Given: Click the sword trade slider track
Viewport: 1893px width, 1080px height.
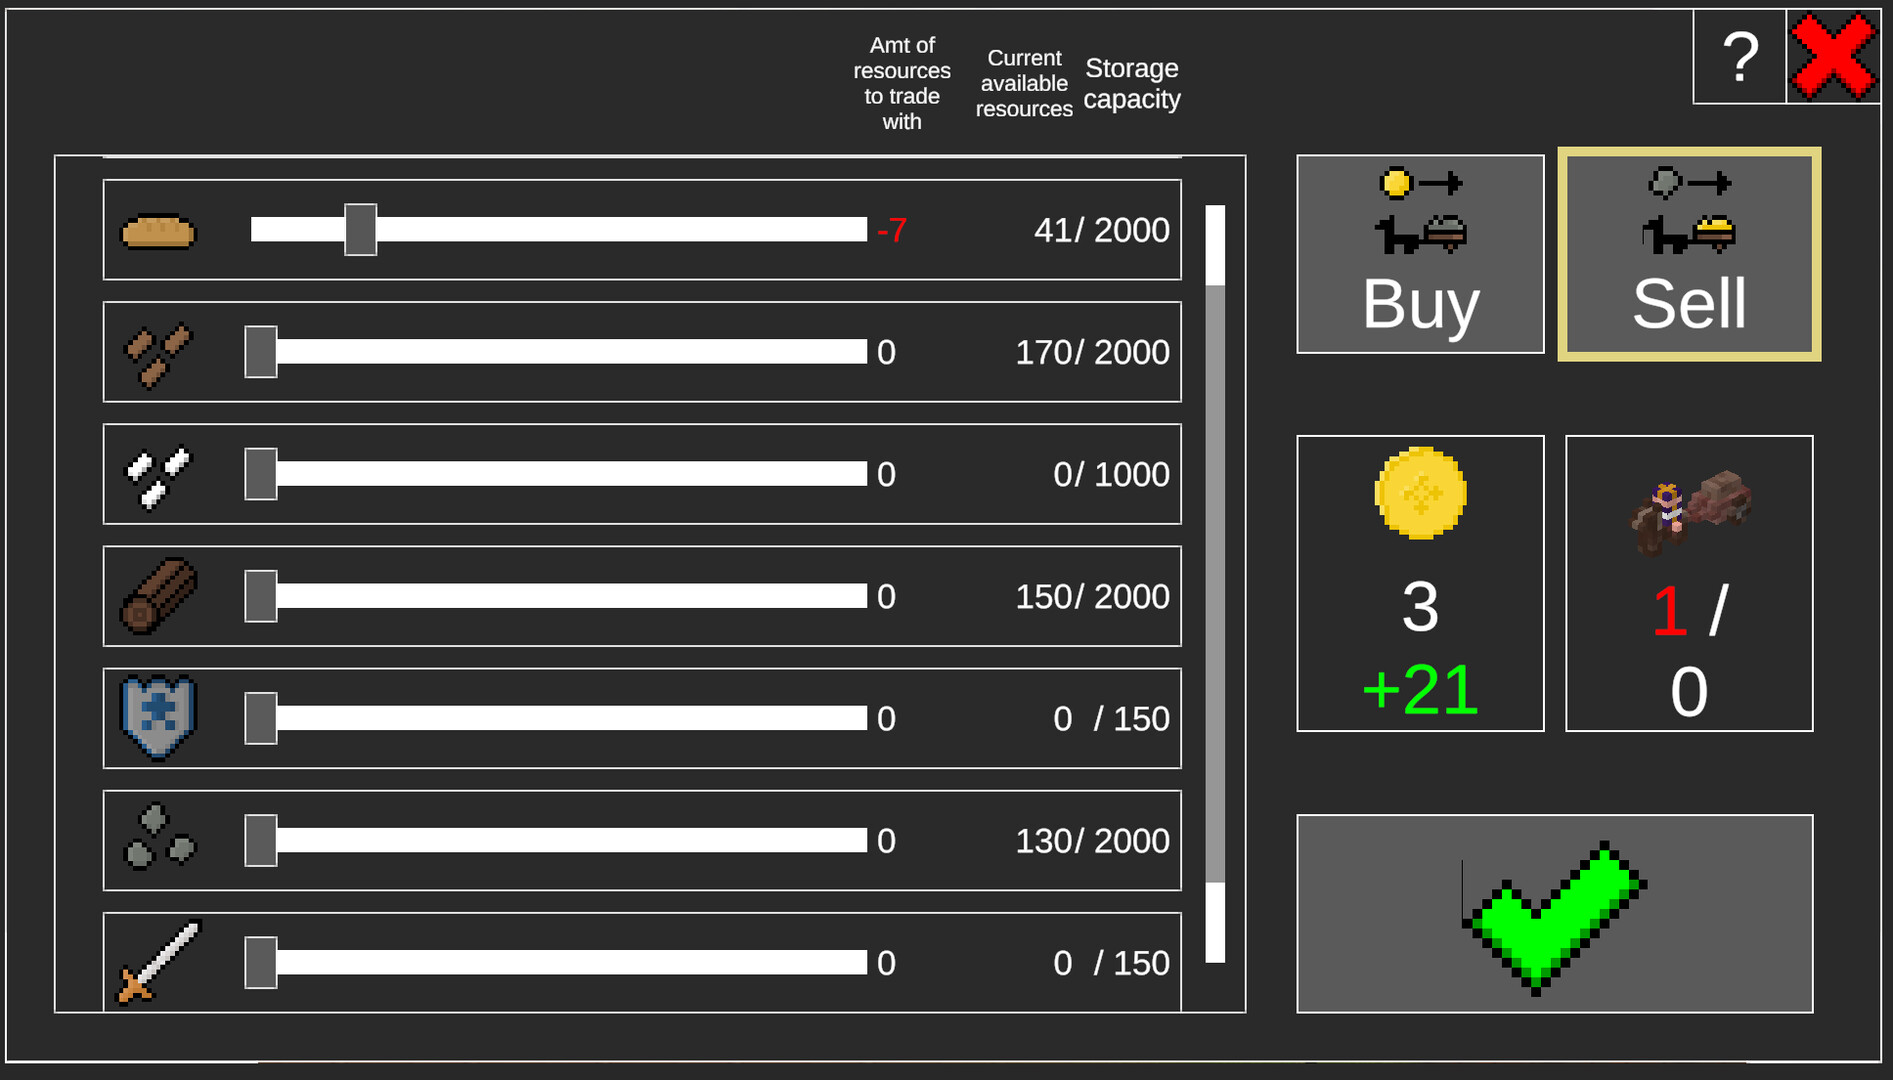Looking at the screenshot, I should point(570,962).
